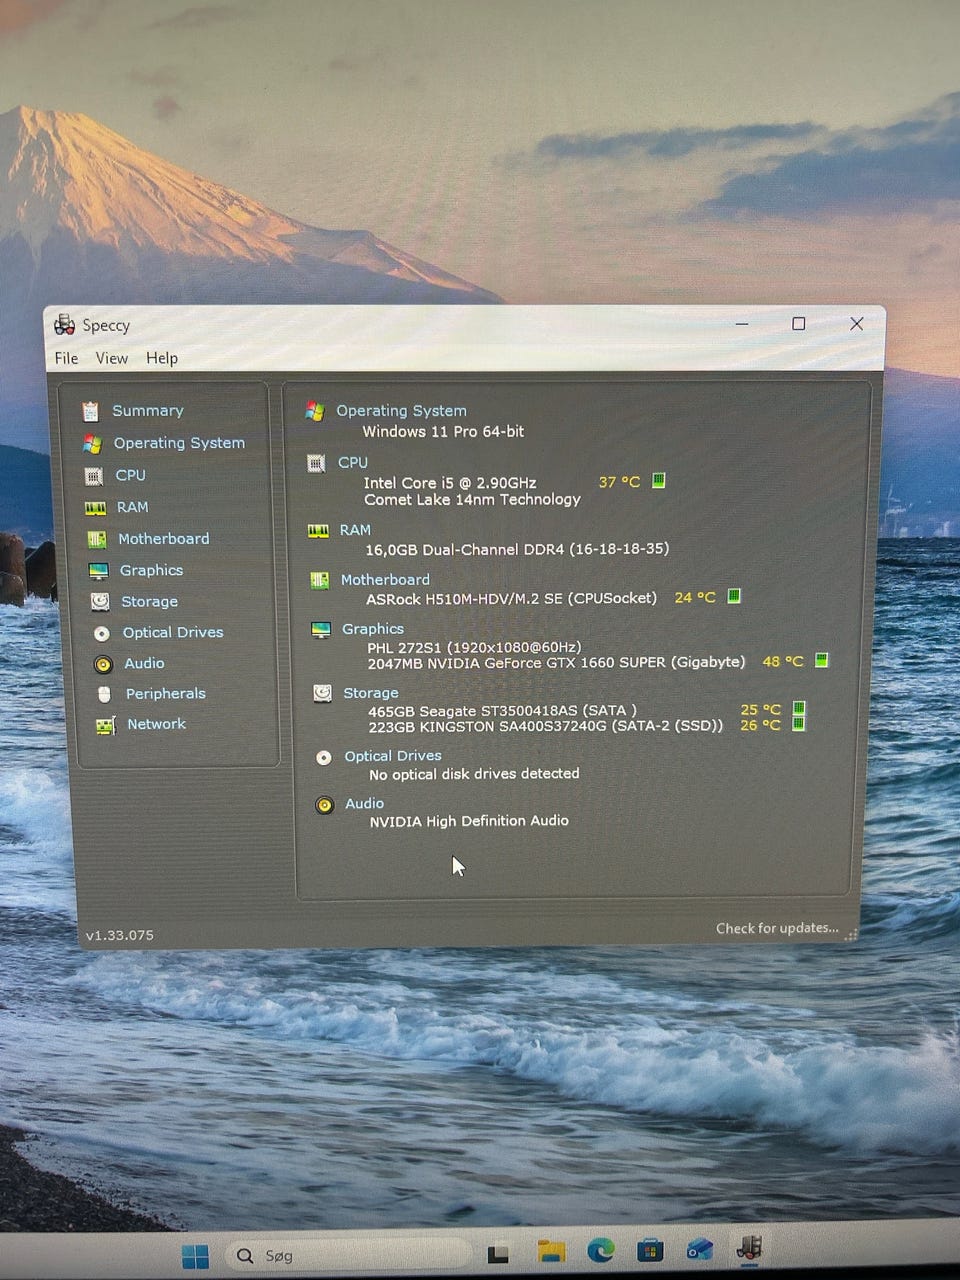
Task: Open the File menu
Action: point(66,358)
